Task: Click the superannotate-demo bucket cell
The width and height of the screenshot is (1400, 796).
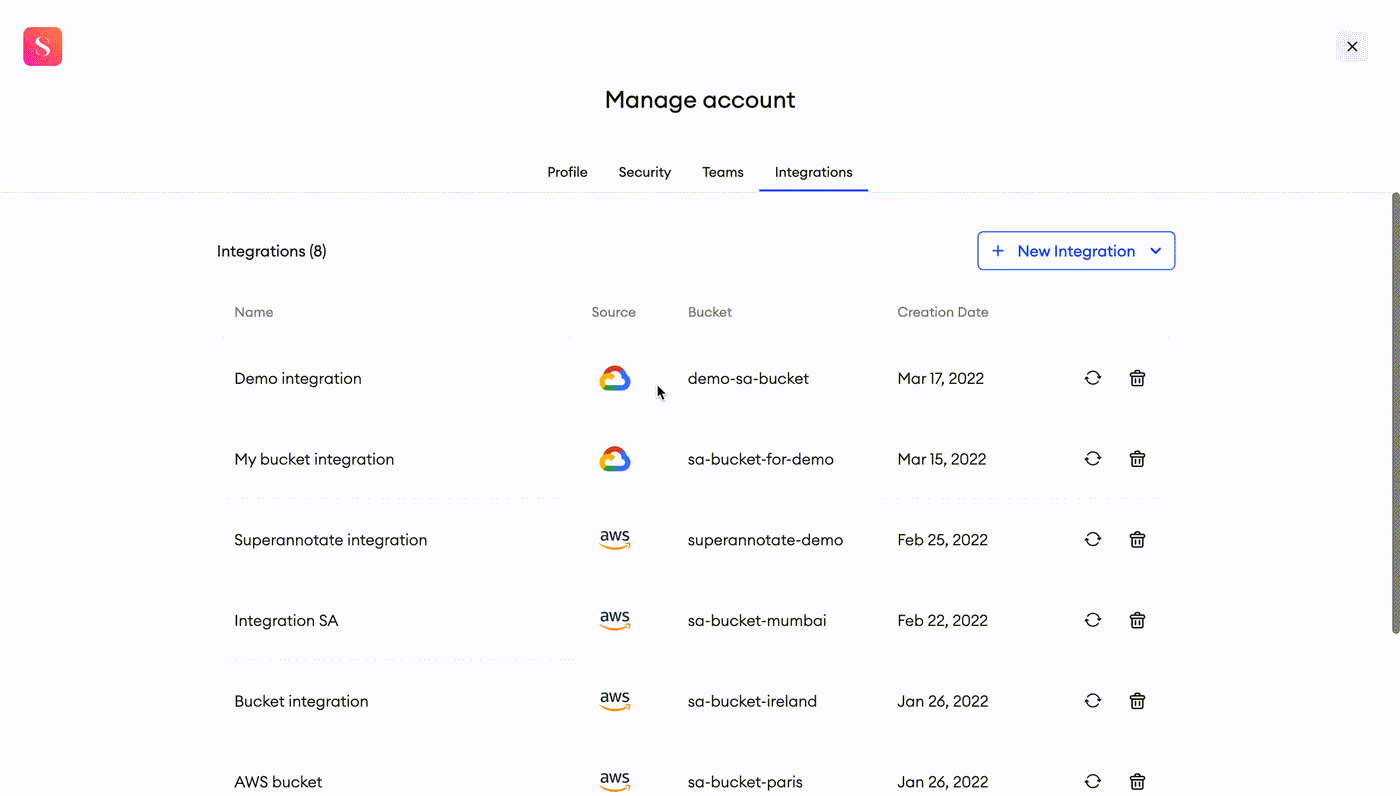Action: point(766,540)
